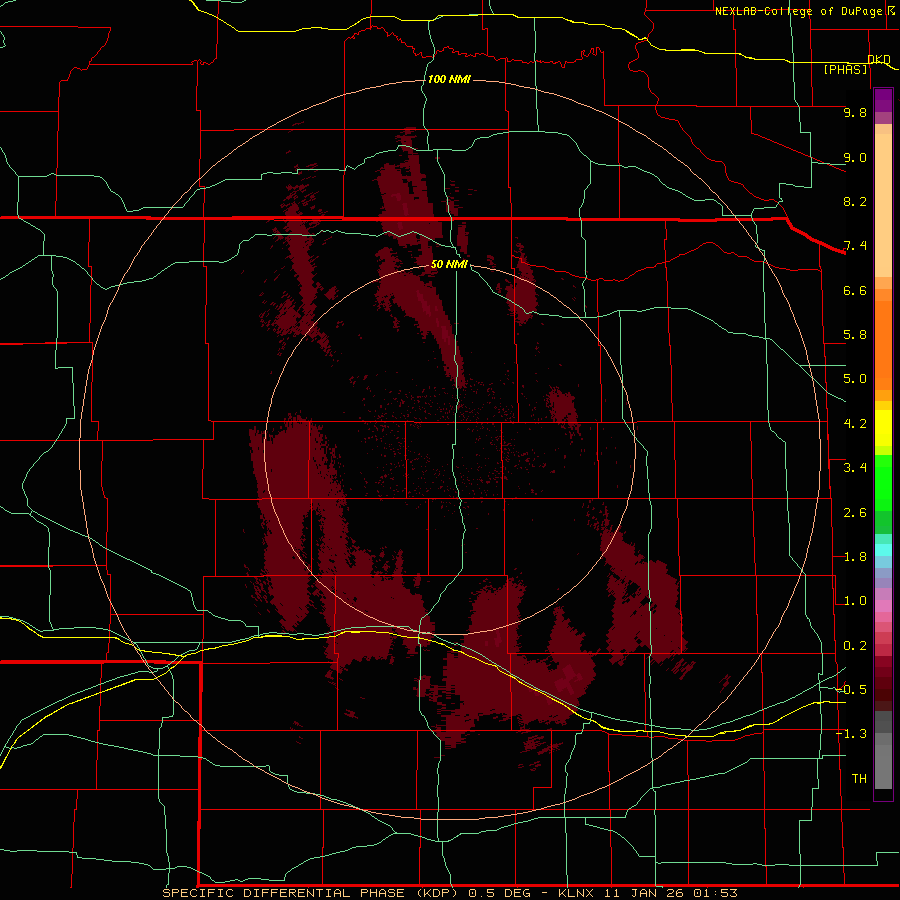The height and width of the screenshot is (900, 900).
Task: Pick the bright green band on the color bar
Action: pos(883,482)
